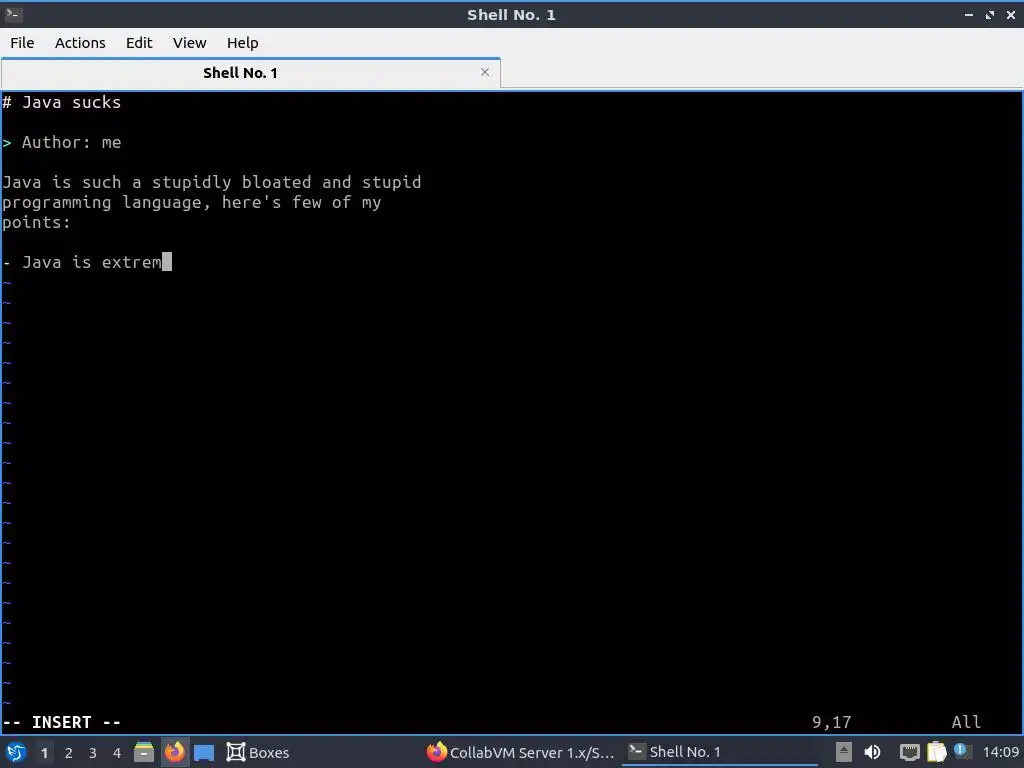Open the Actions menu
This screenshot has width=1024, height=768.
pos(80,43)
